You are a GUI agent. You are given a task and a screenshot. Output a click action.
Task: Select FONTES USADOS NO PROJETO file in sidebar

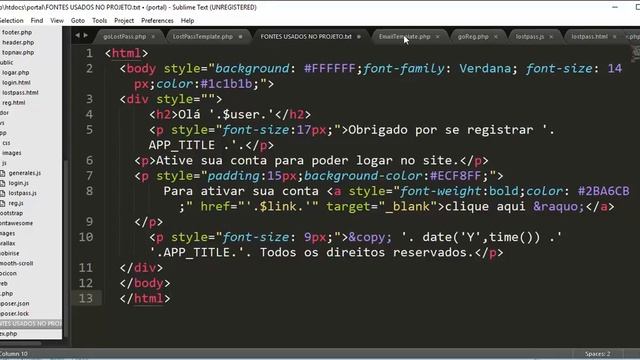[x=31, y=324]
